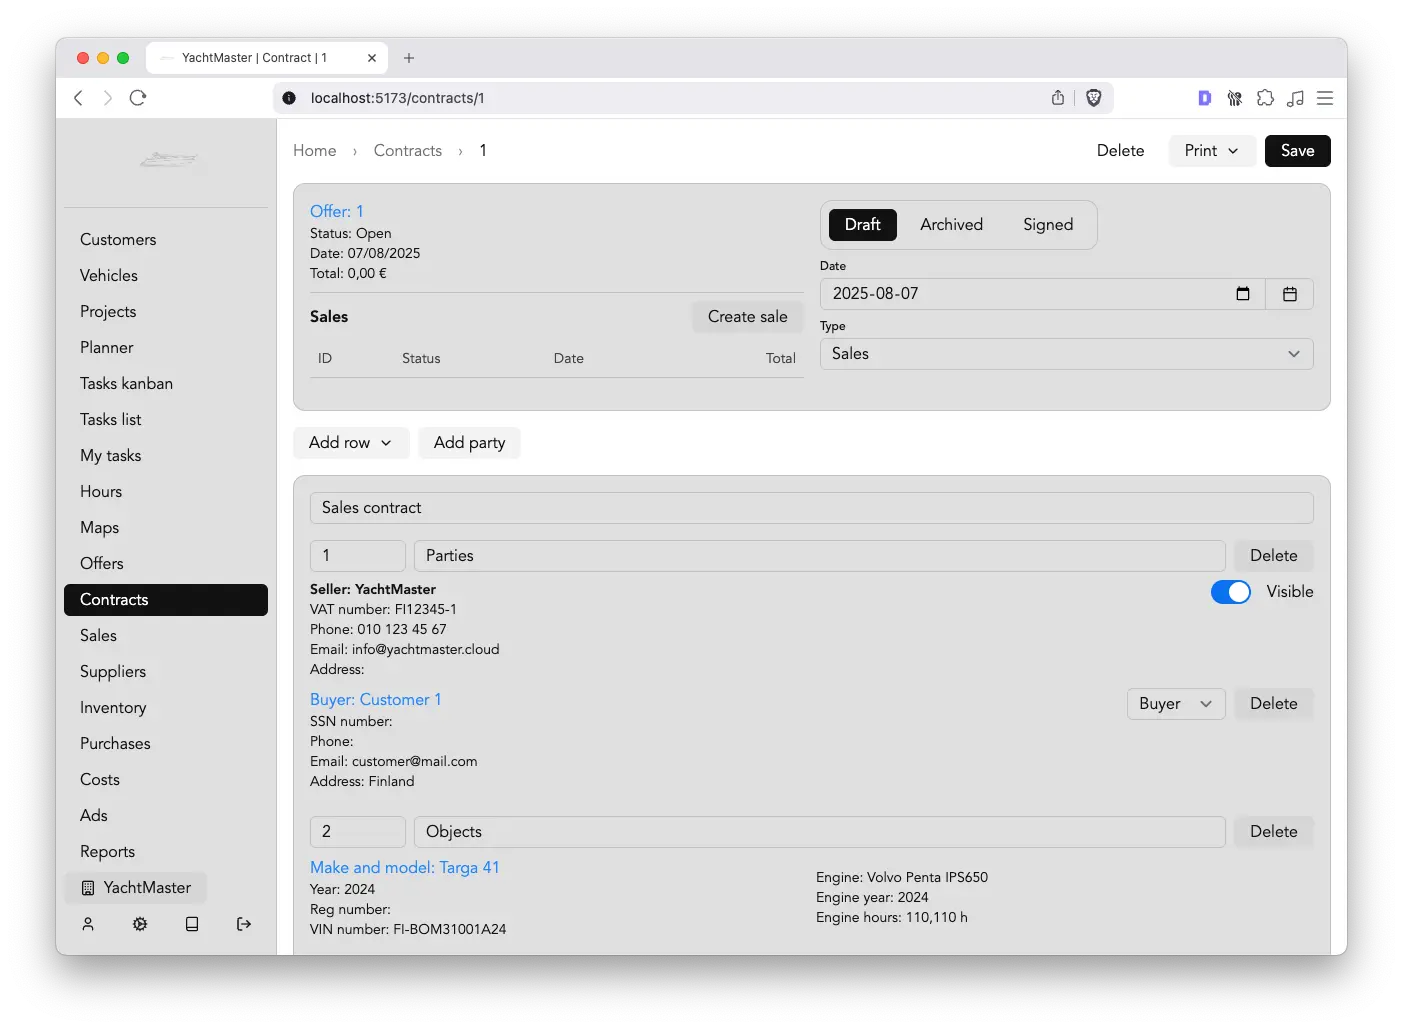The height and width of the screenshot is (1029, 1403).
Task: Go to Tasks kanban in sidebar
Action: (x=126, y=384)
